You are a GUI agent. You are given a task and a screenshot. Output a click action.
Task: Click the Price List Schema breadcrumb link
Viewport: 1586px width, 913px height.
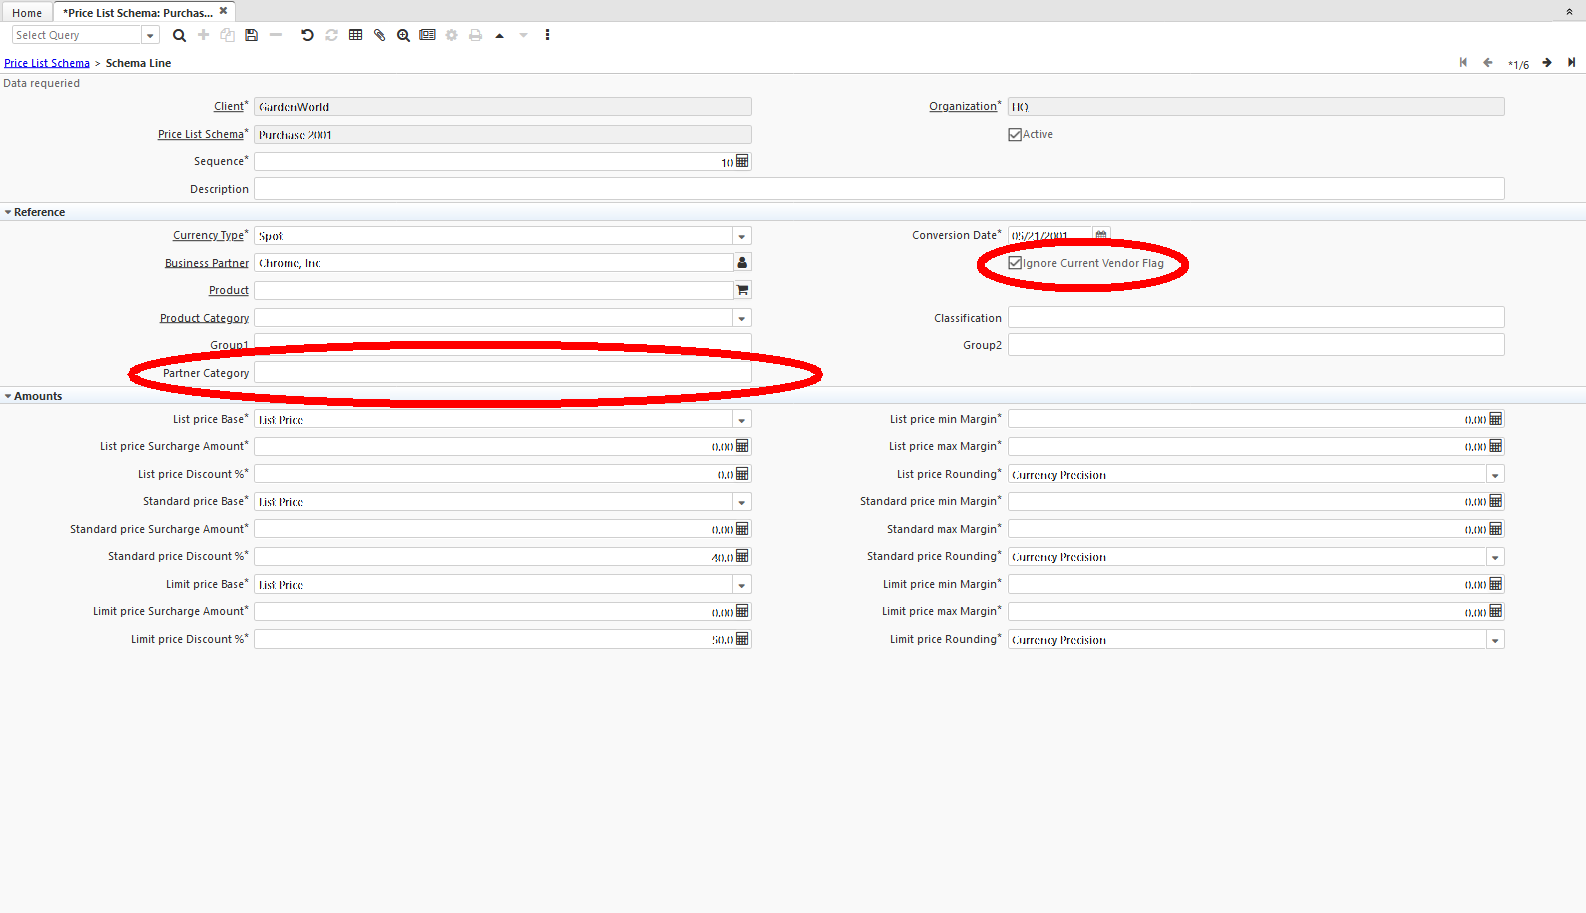tap(47, 63)
